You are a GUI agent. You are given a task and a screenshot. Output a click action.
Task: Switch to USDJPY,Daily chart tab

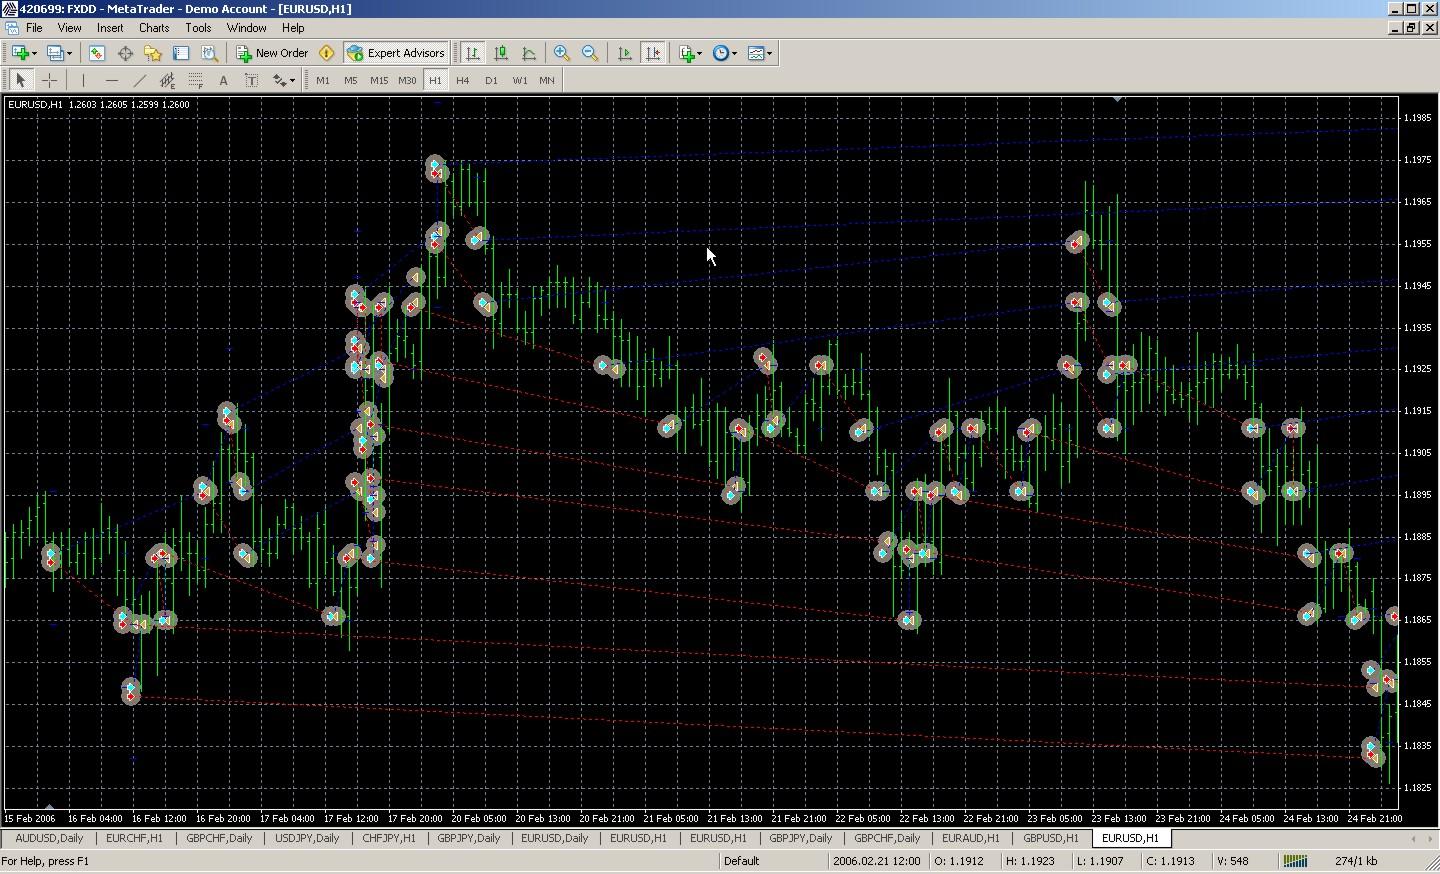pos(307,838)
